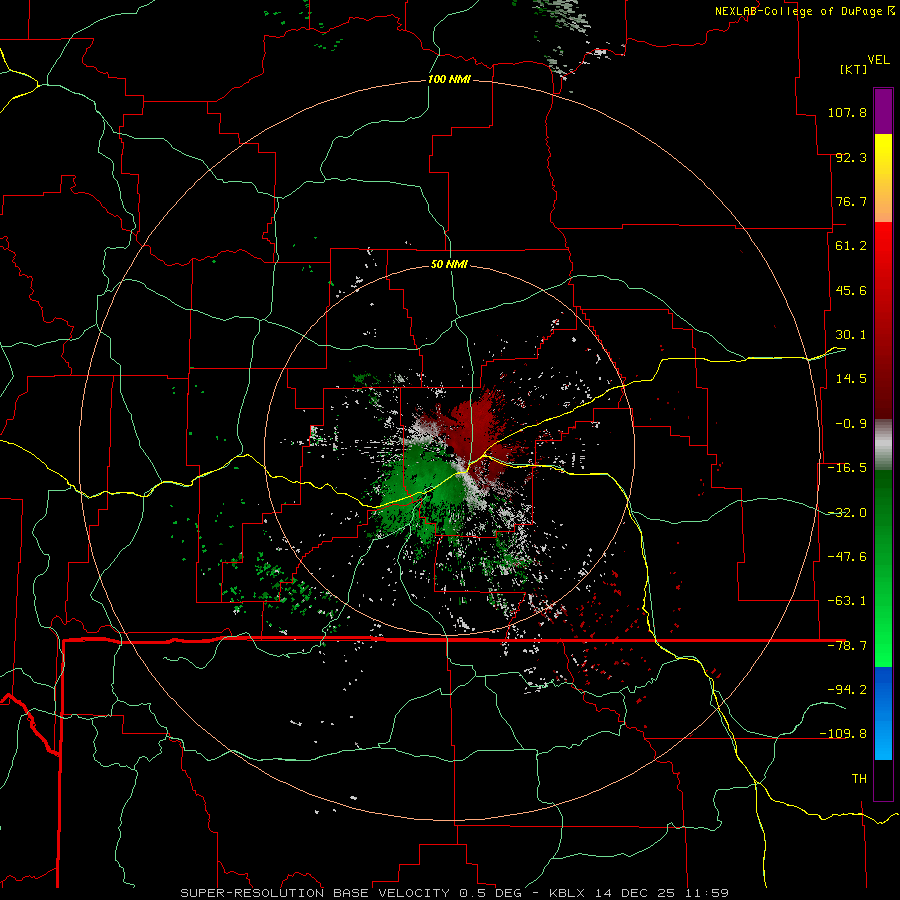Click the KBLX station identifier in caption
The height and width of the screenshot is (900, 900).
(x=567, y=893)
